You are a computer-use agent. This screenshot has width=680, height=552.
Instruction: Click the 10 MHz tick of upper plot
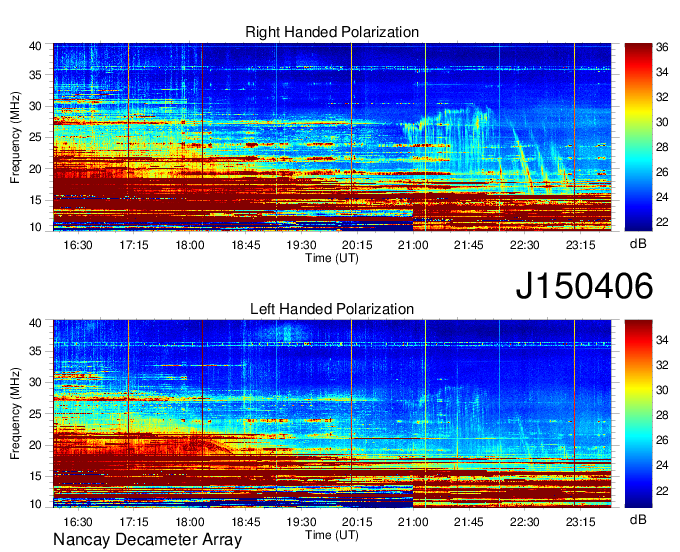(x=35, y=227)
